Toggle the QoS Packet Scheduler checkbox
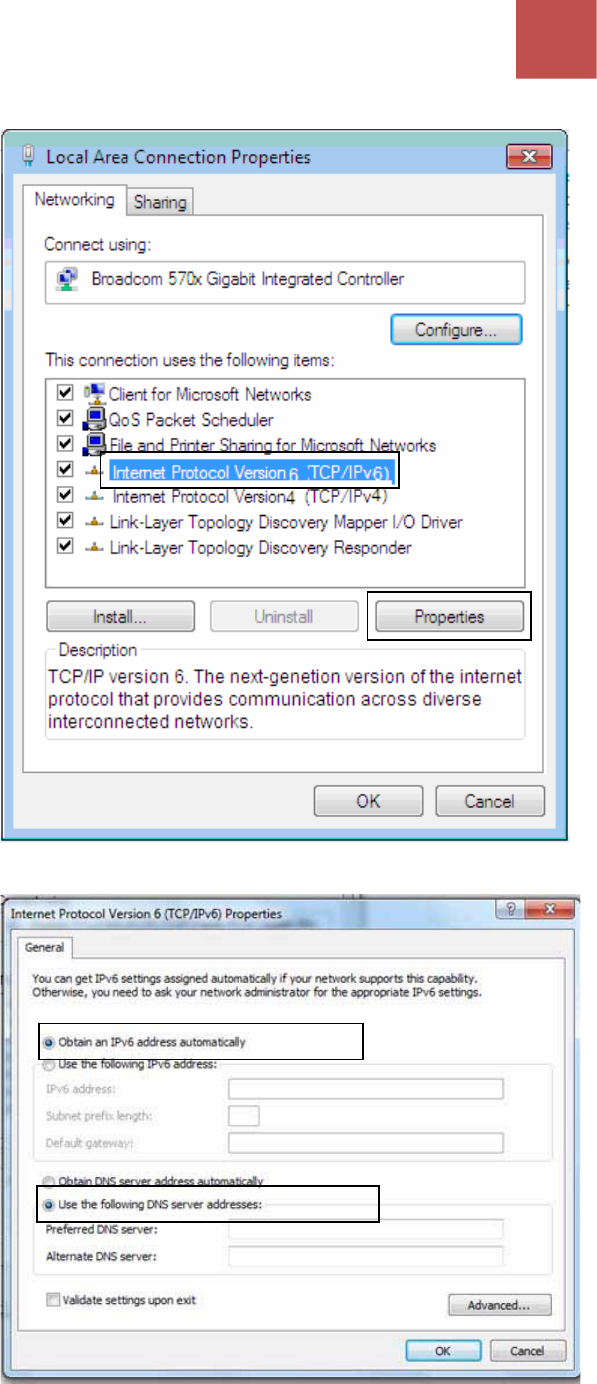The height and width of the screenshot is (1384, 597). coord(66,420)
